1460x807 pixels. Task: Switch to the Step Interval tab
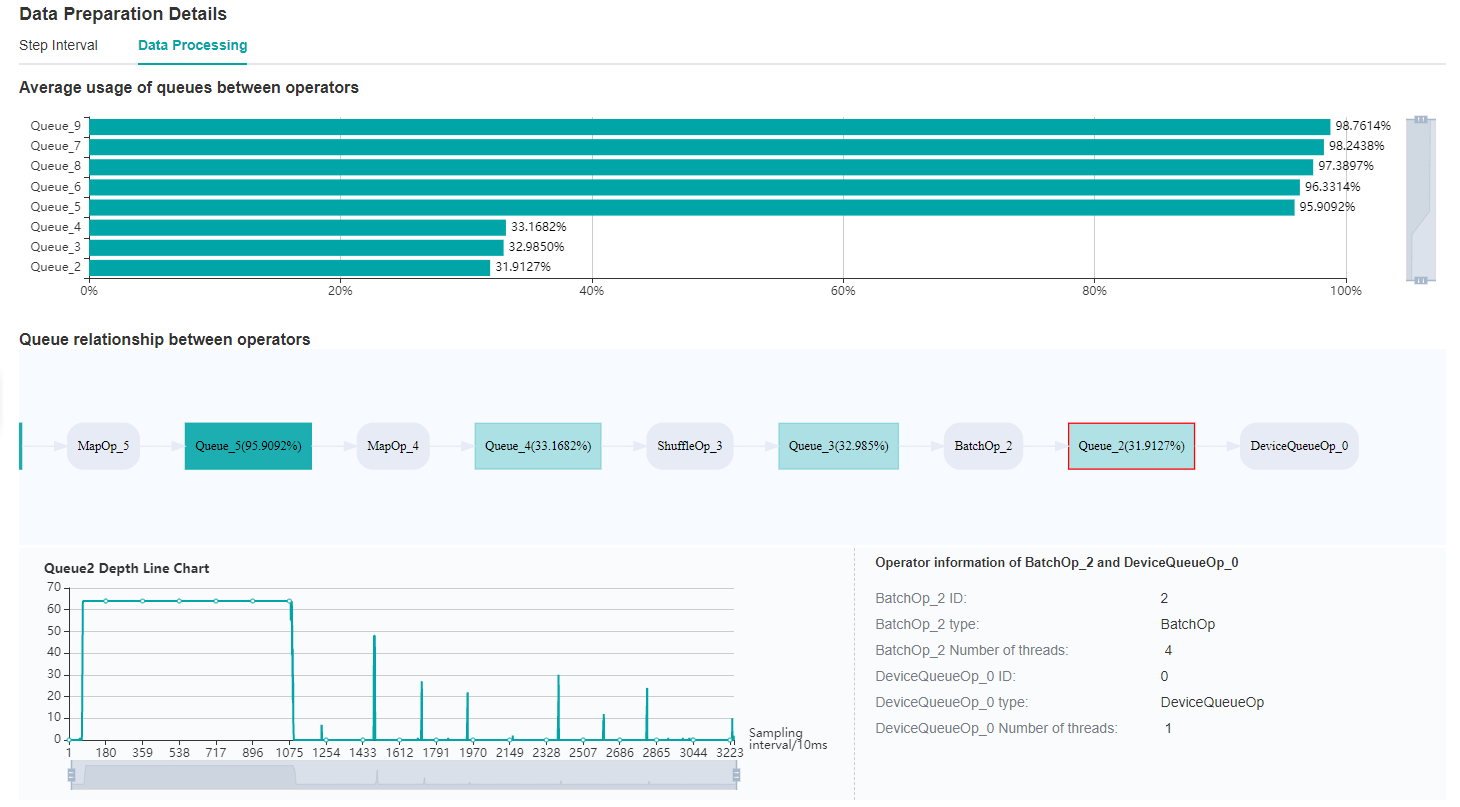coord(58,45)
